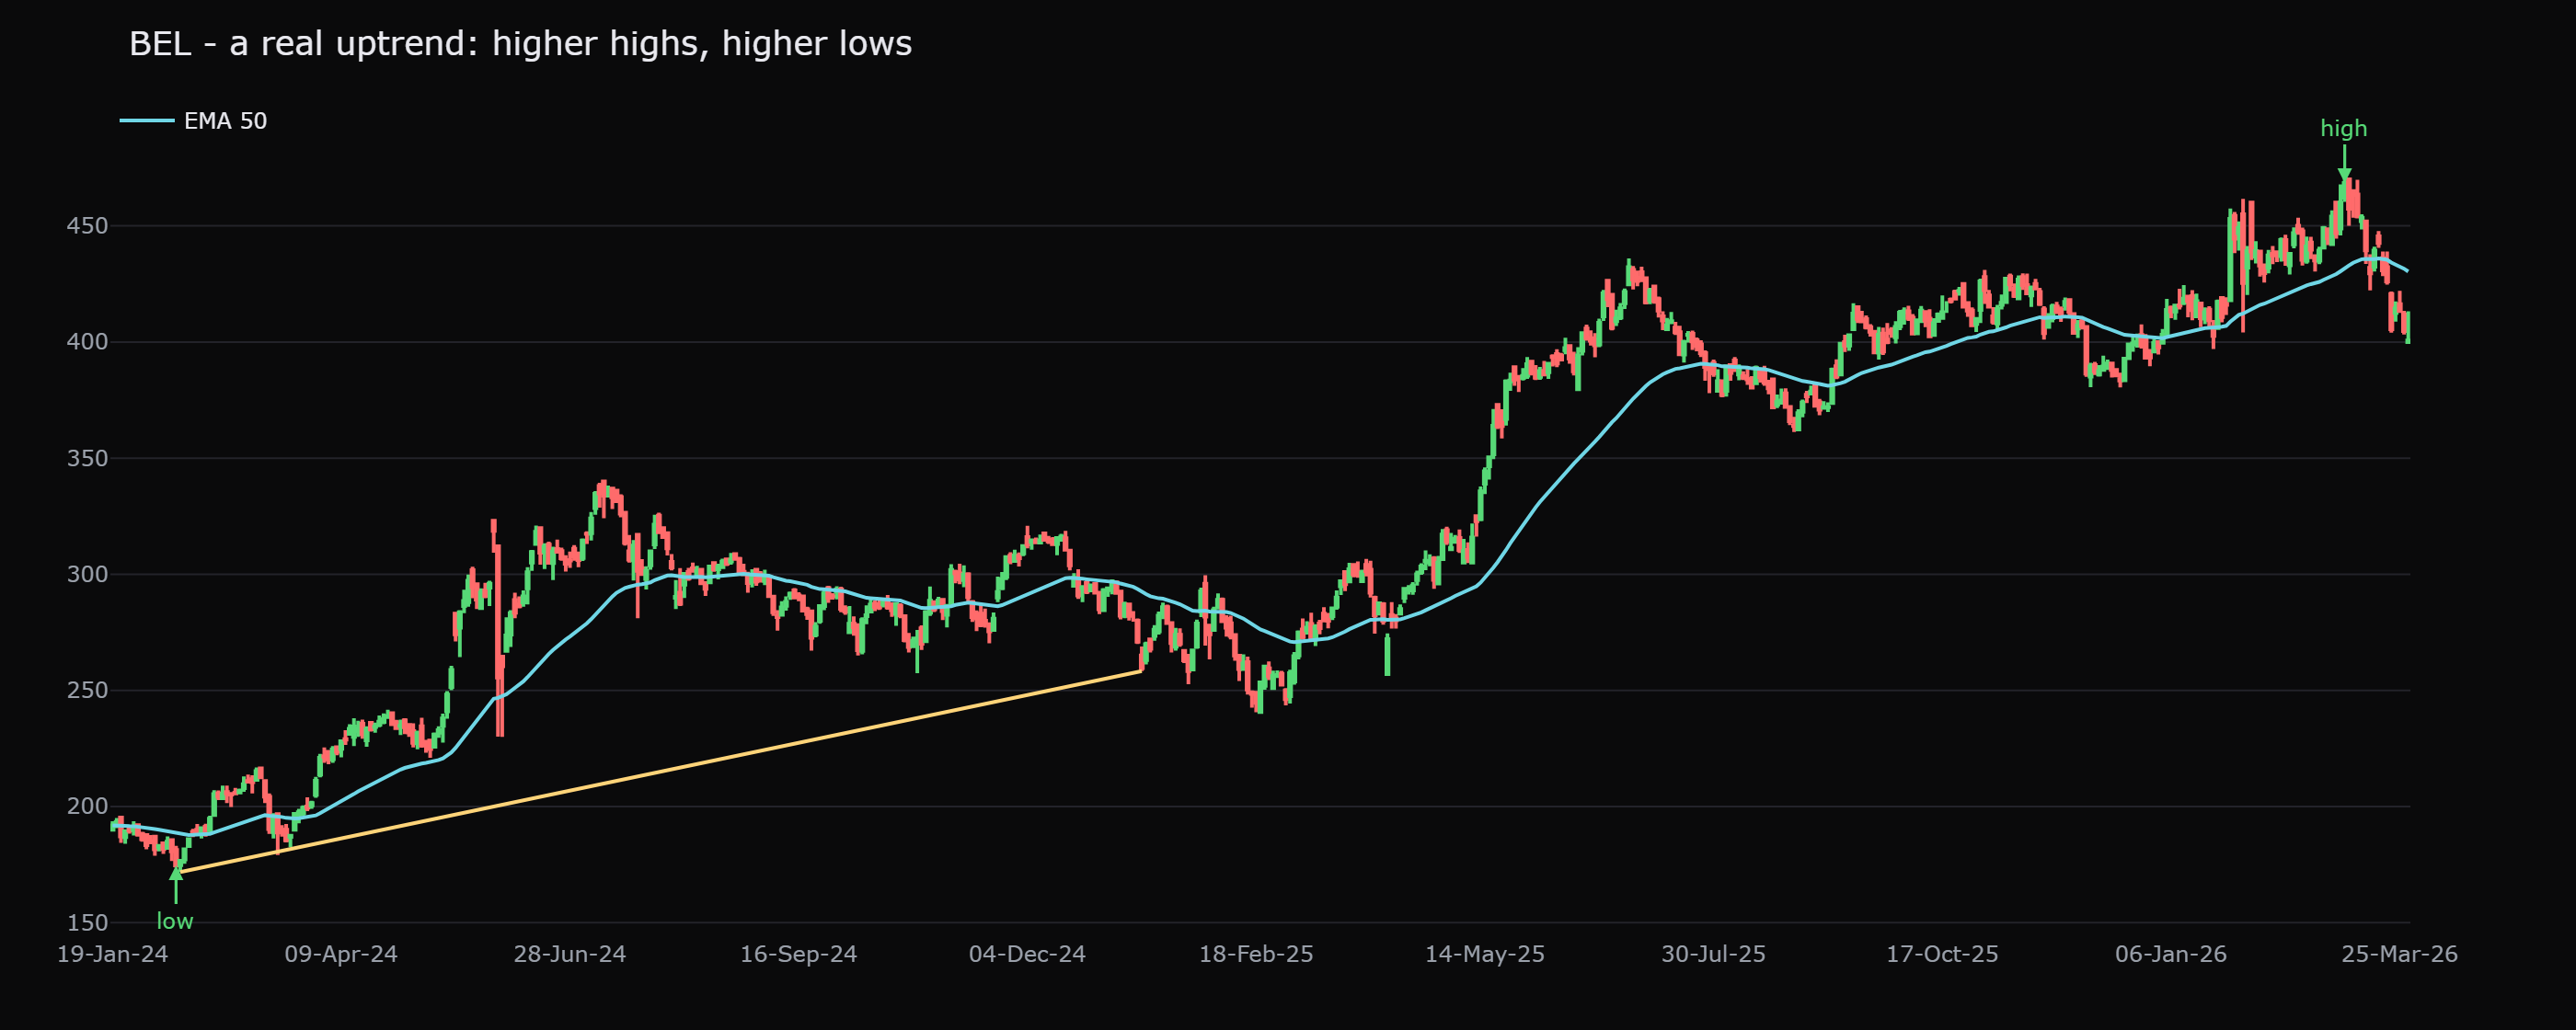Click the 200 y-axis label
2576x1030 pixels.
click(x=87, y=806)
